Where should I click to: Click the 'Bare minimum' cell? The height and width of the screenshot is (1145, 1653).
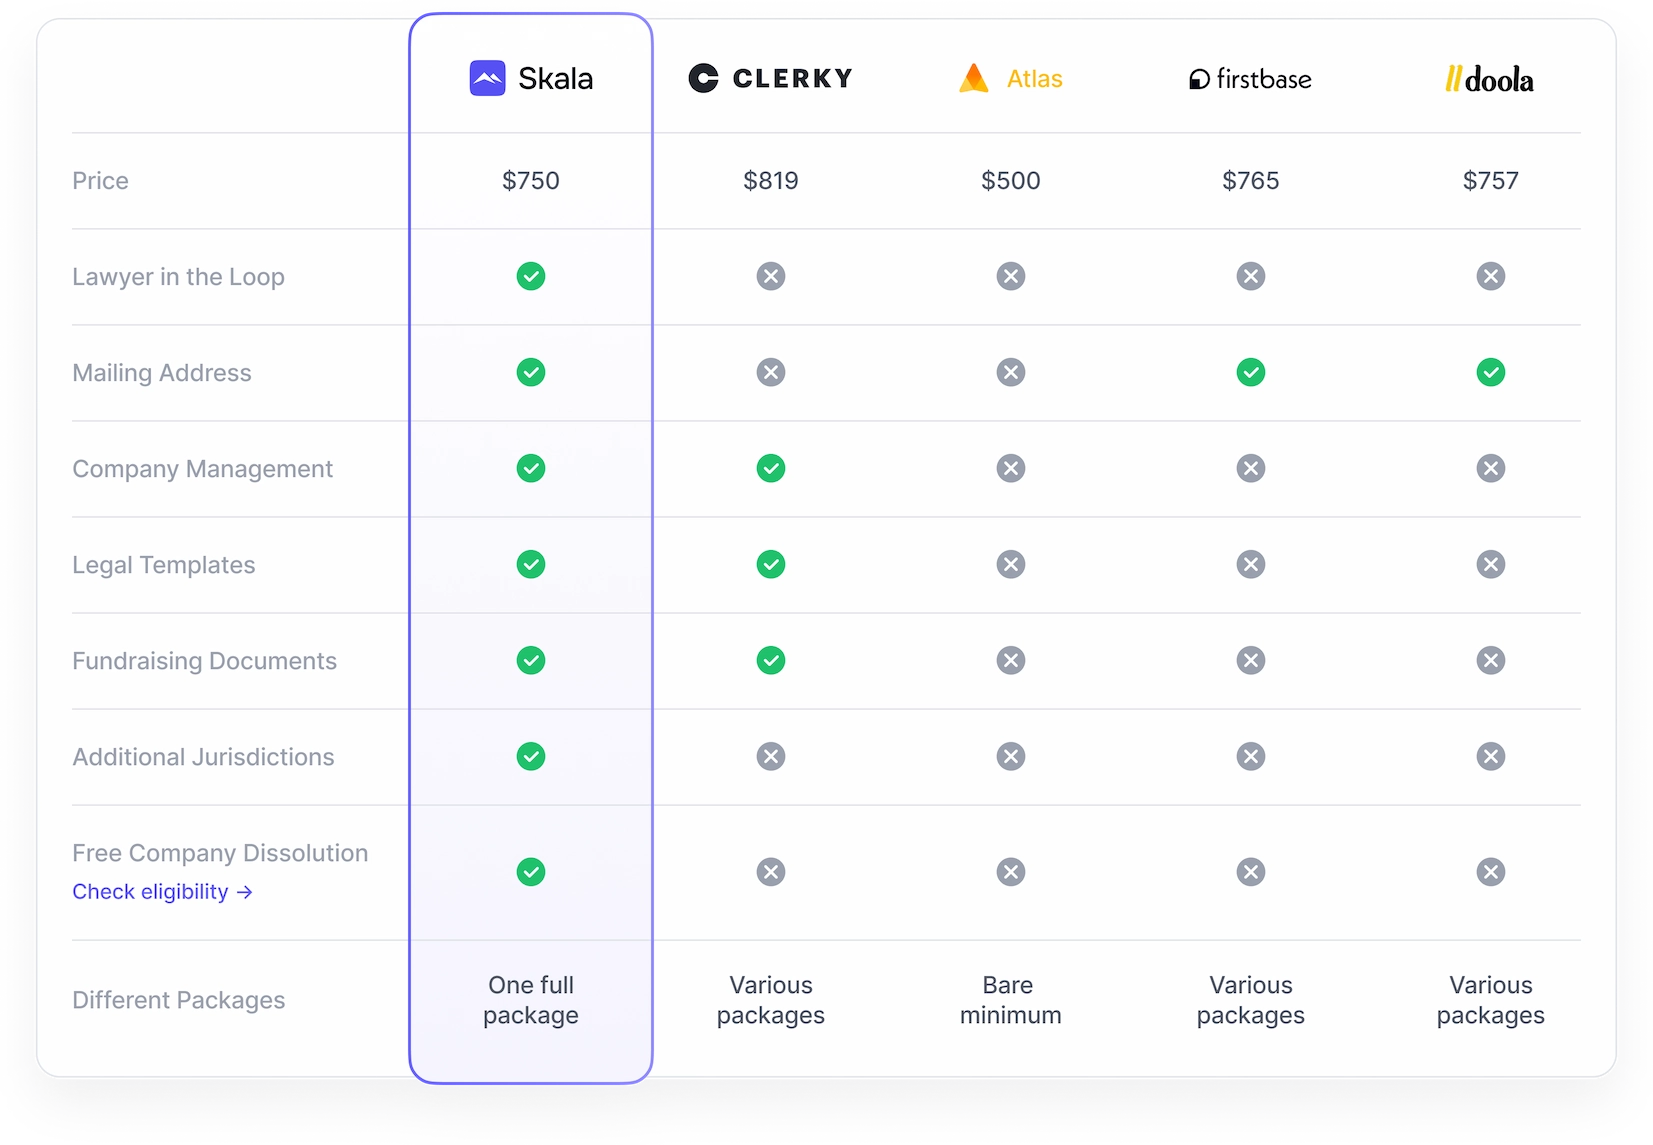tap(1011, 1000)
